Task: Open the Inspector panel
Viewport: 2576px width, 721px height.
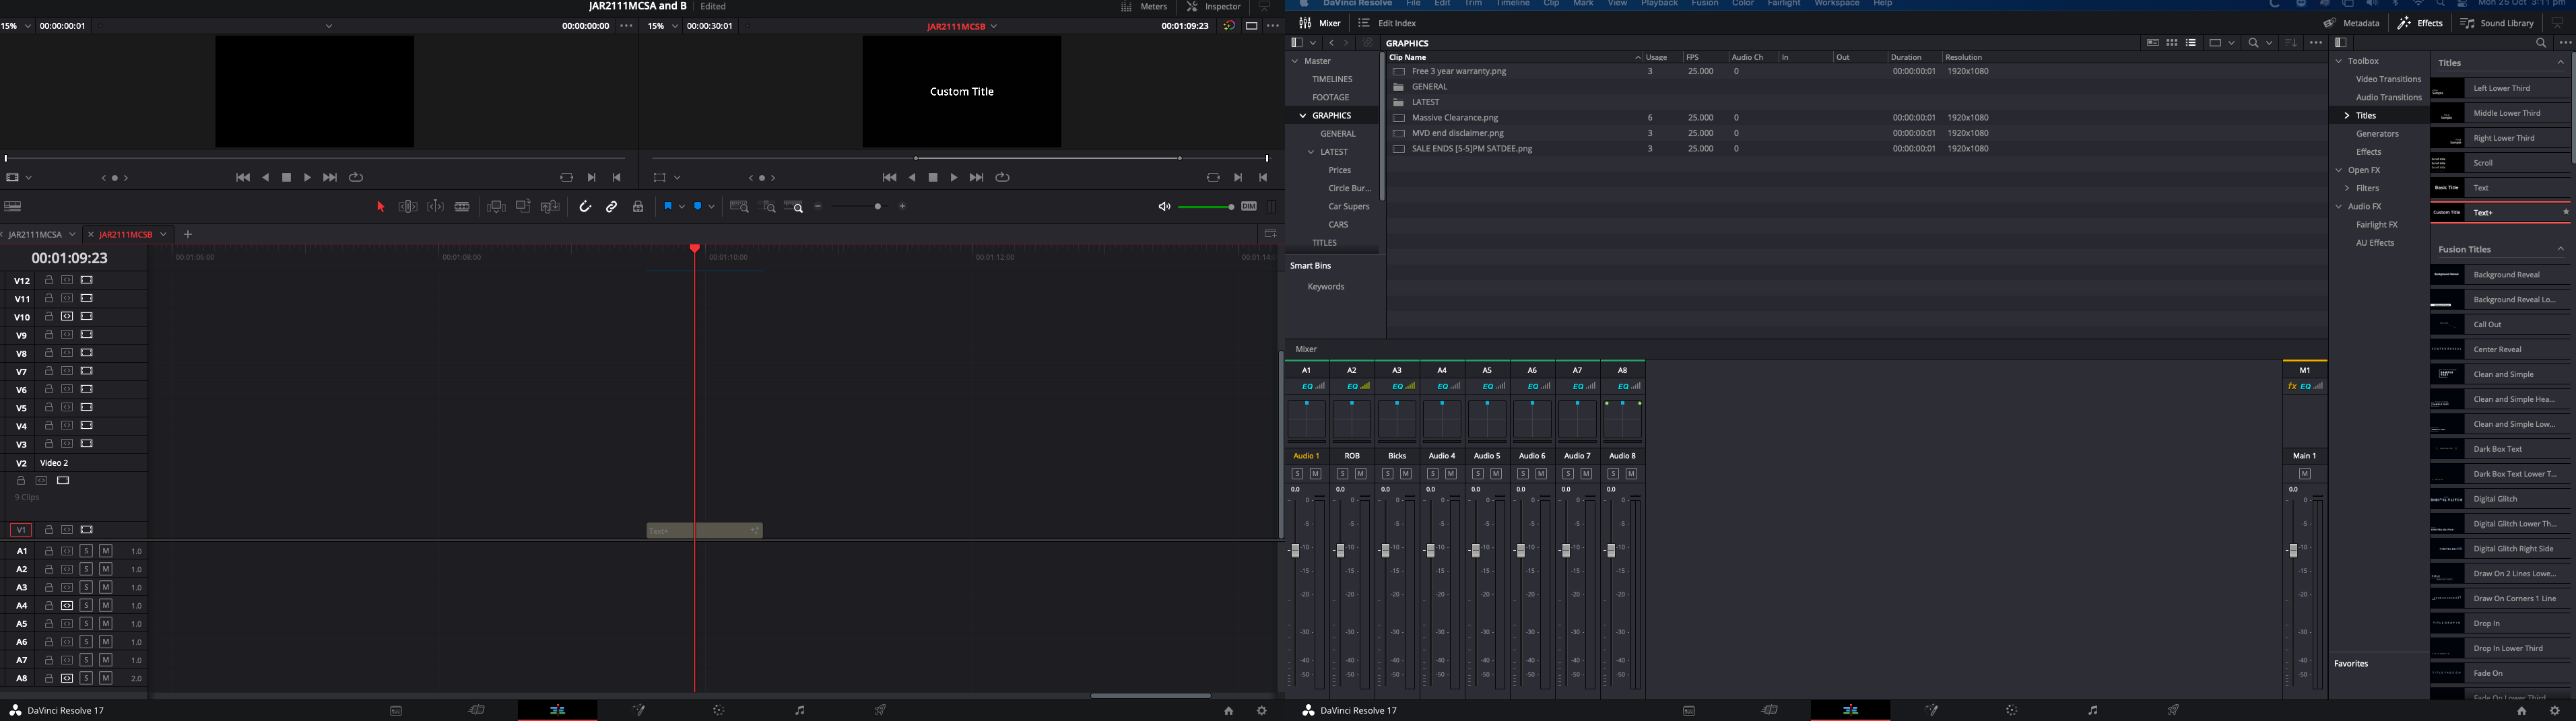Action: click(1214, 7)
